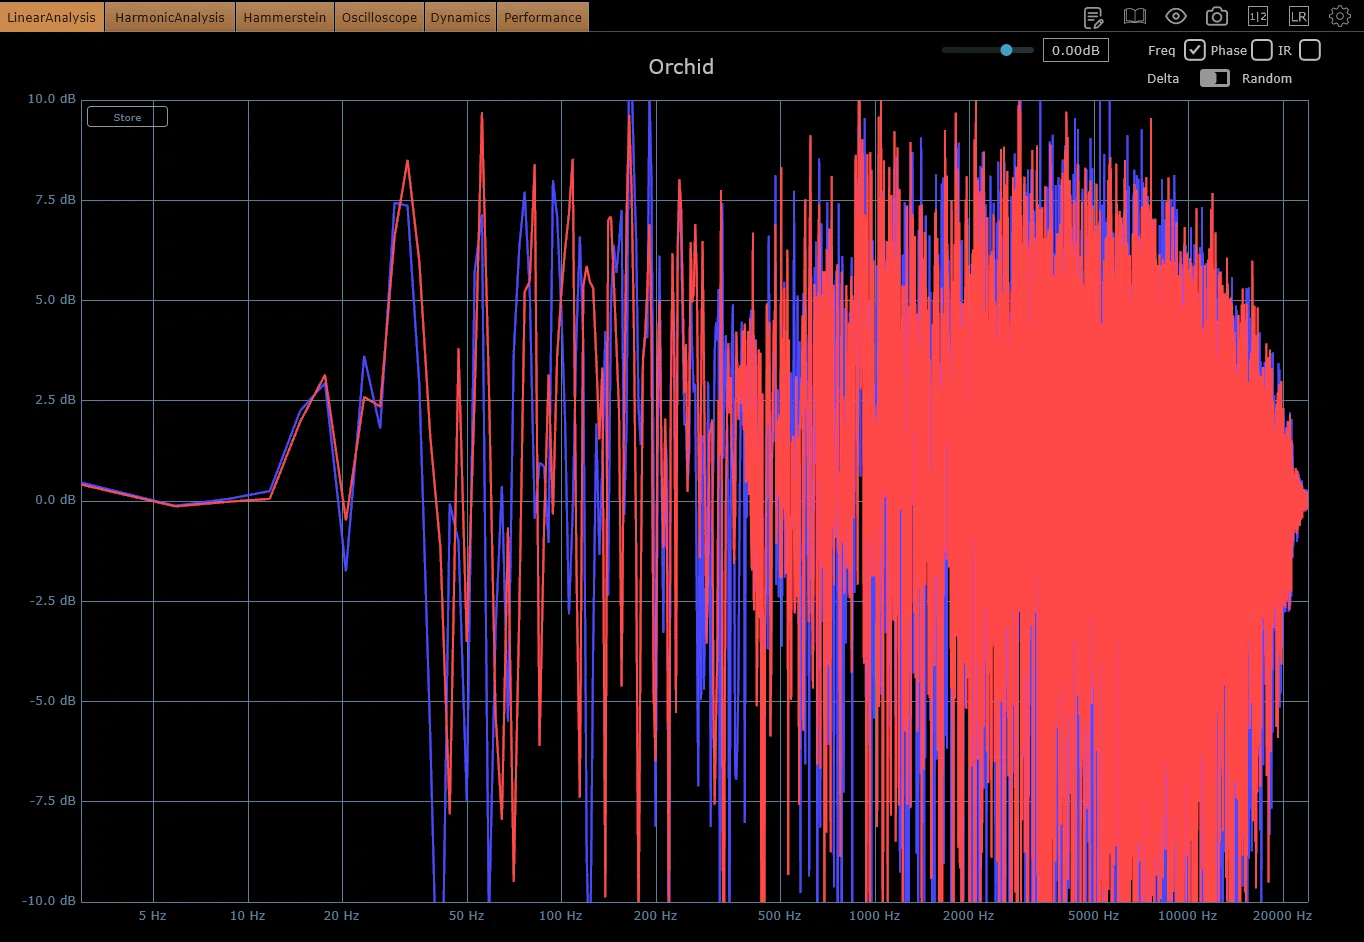
Task: Click the 0.0 dB axis label
Action: point(54,500)
